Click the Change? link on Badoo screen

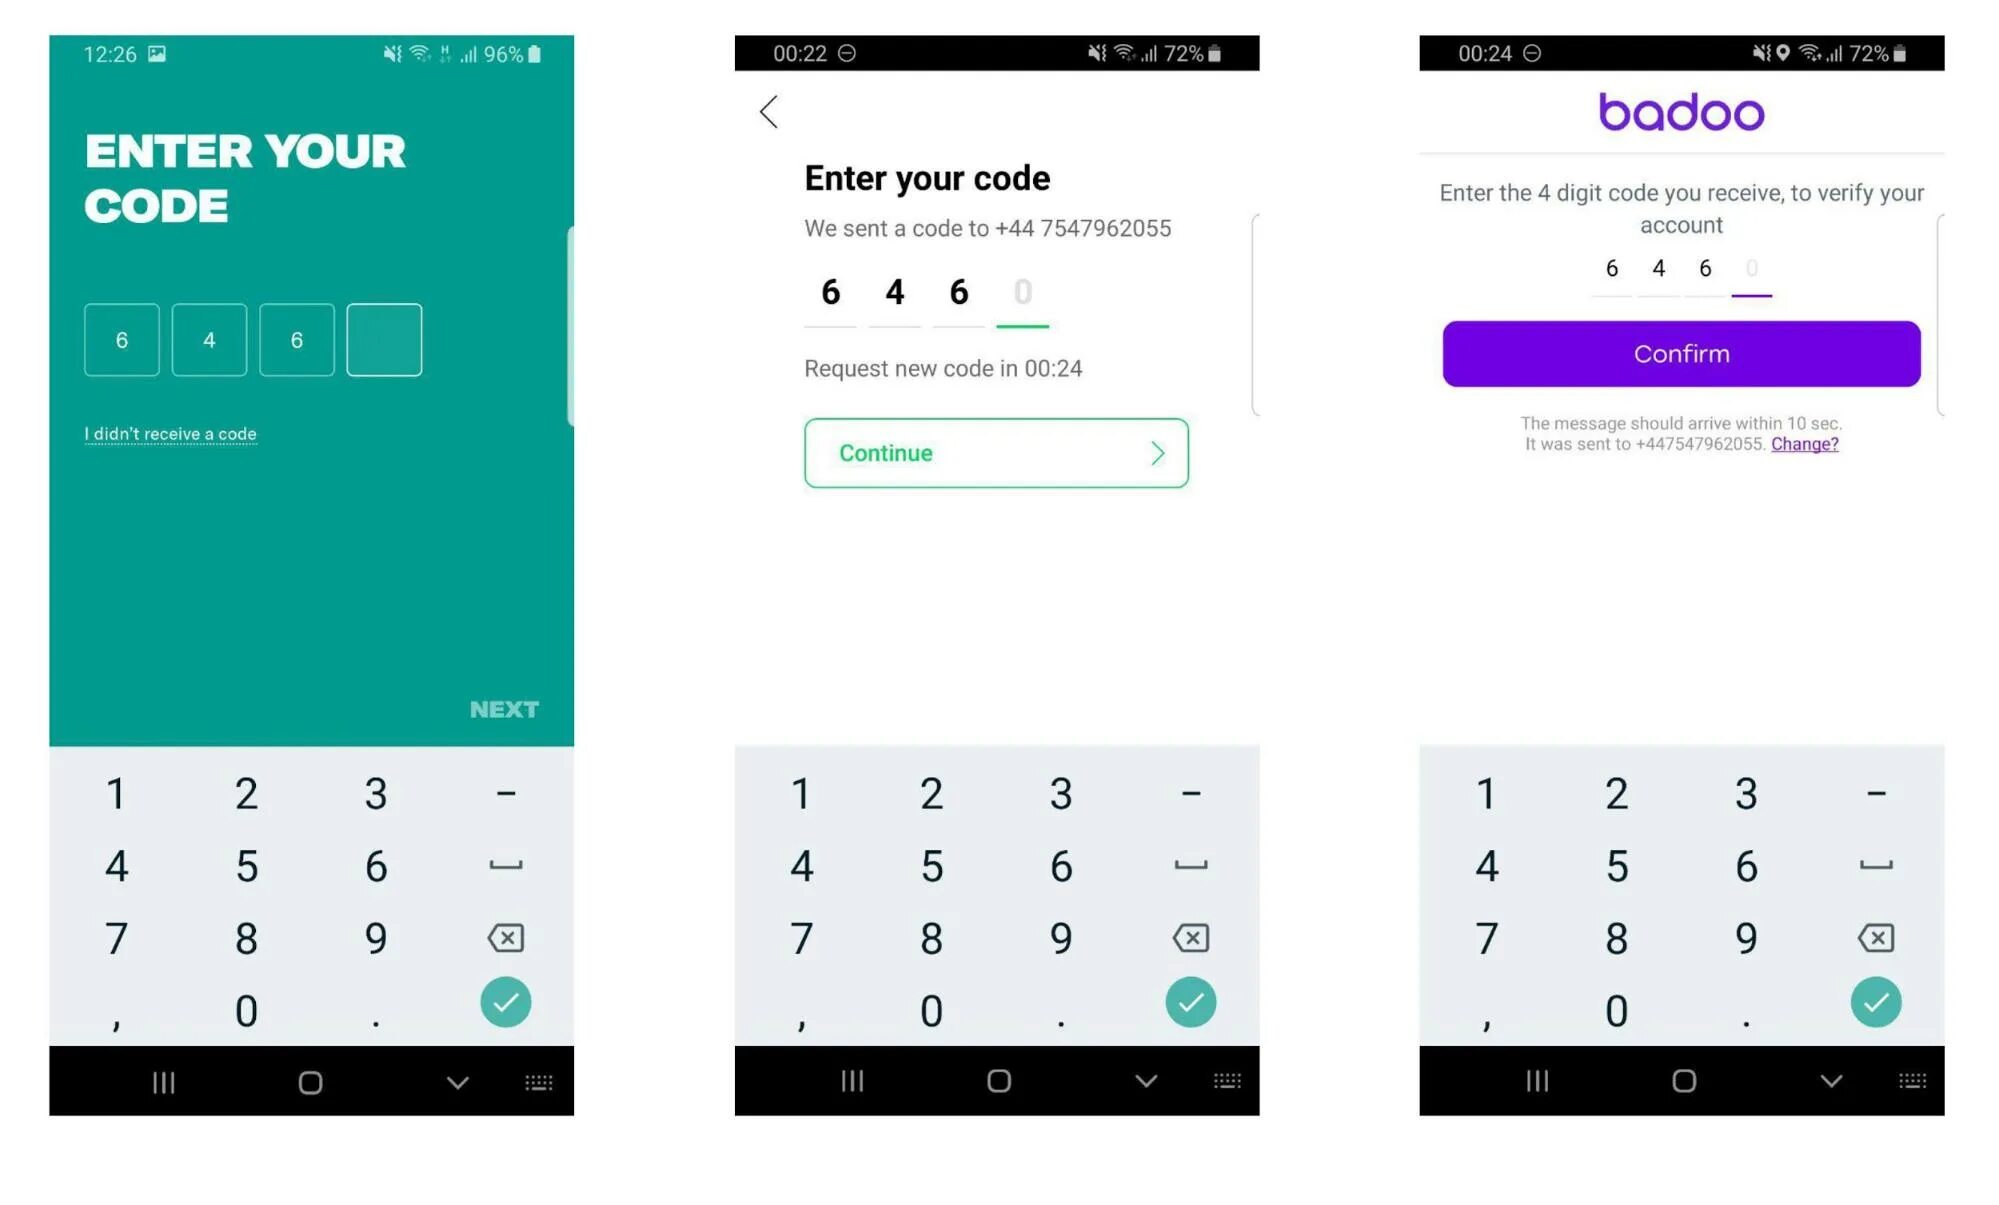[1805, 444]
